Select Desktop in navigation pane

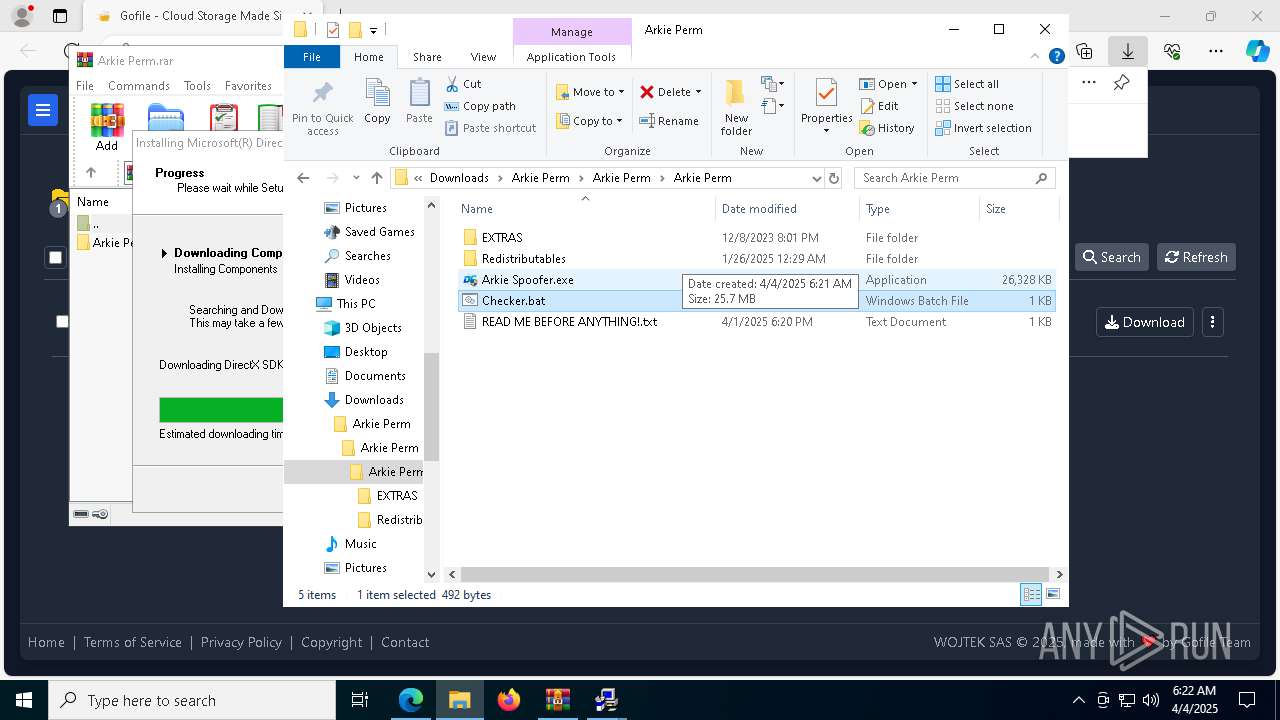[x=365, y=352]
